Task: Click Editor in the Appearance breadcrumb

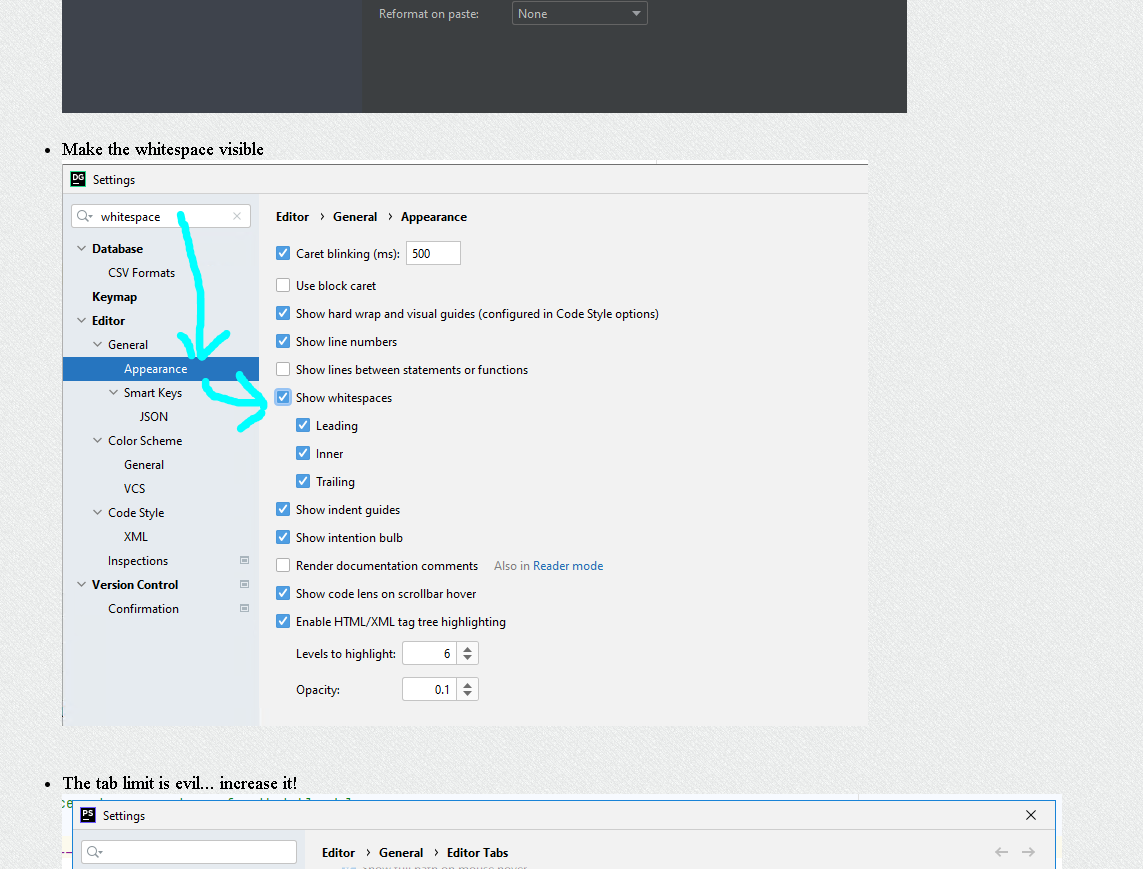Action: tap(292, 217)
